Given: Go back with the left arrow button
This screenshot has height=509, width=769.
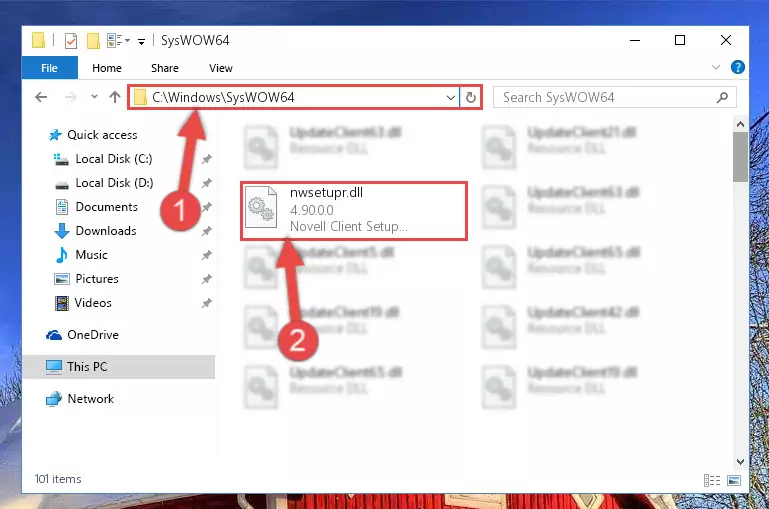Looking at the screenshot, I should click(x=41, y=97).
